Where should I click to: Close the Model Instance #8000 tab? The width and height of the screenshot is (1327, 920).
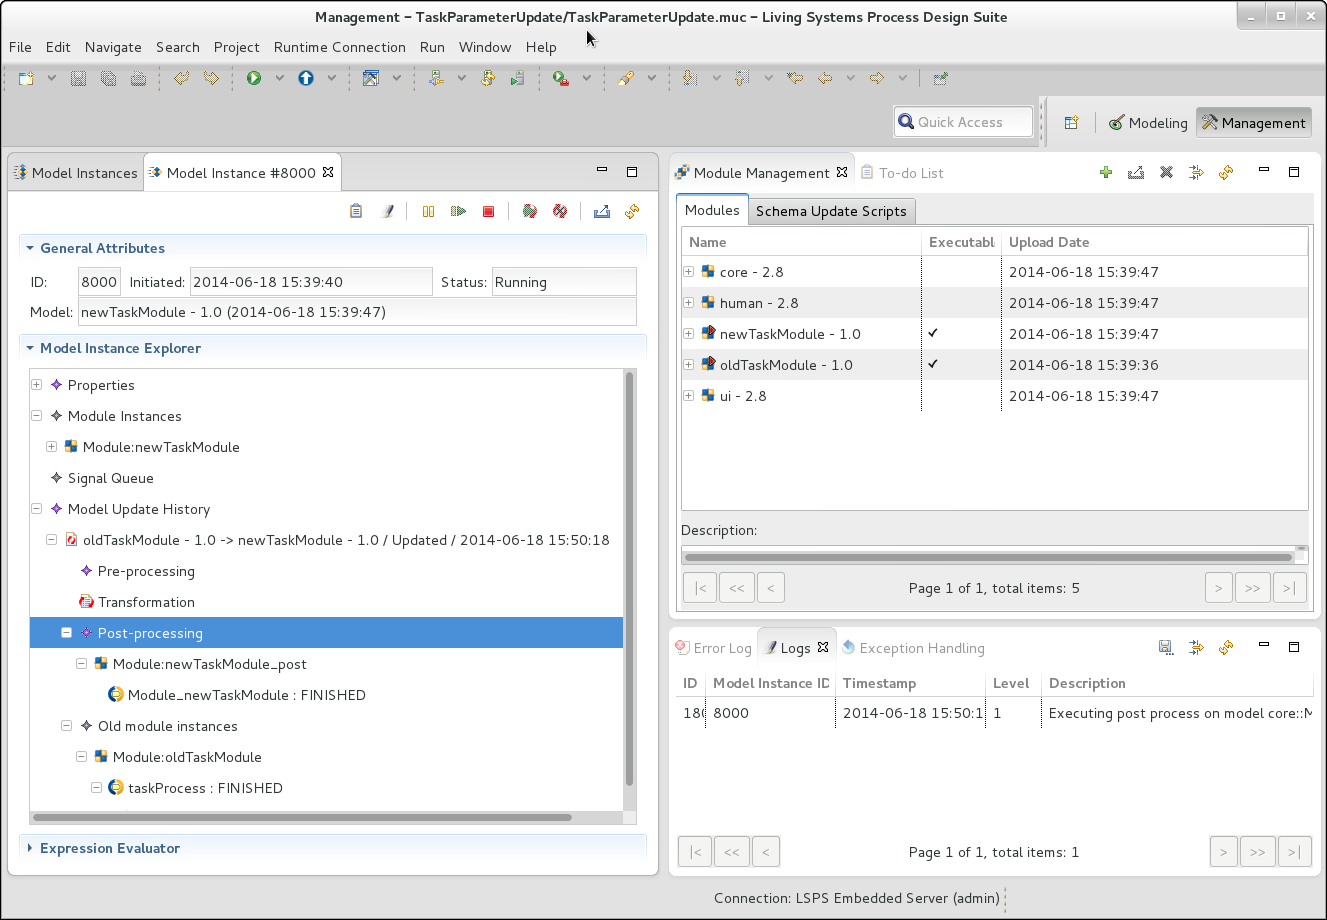(328, 172)
